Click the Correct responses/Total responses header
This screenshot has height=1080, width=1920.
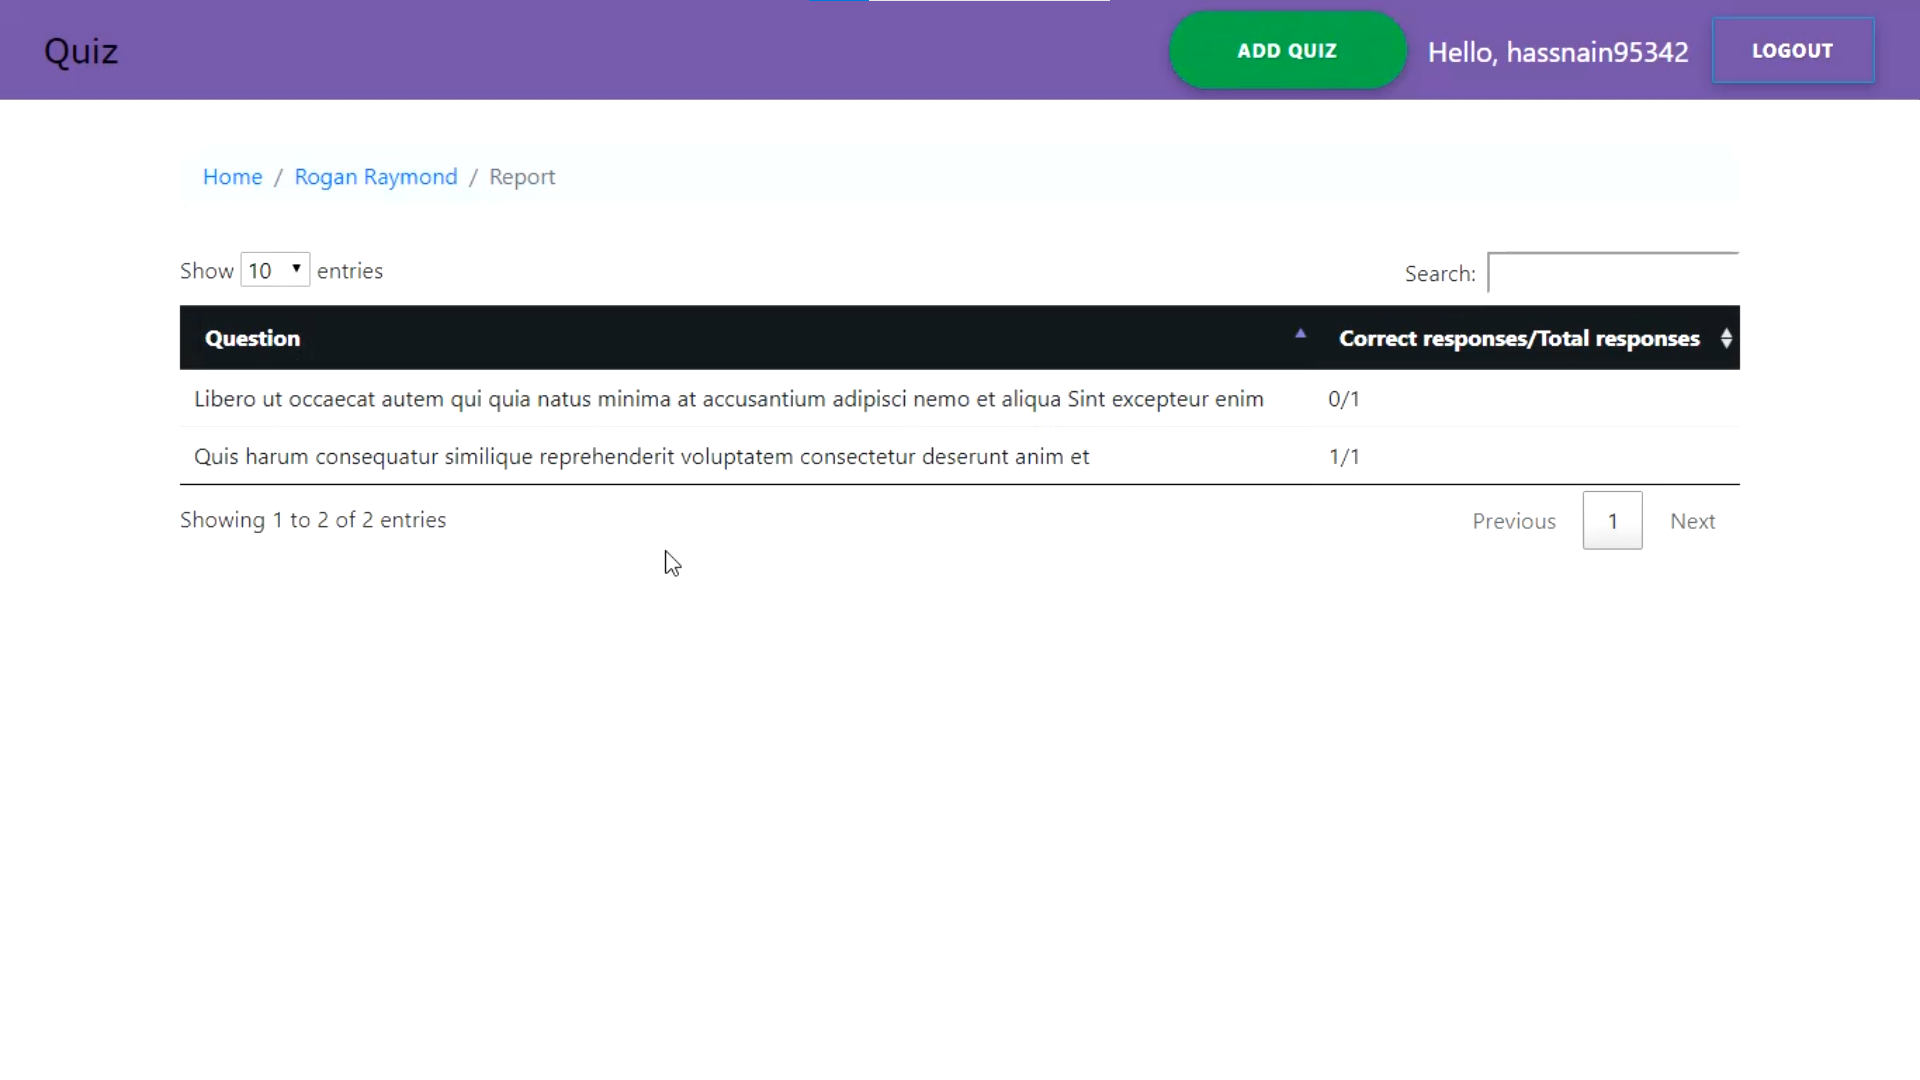(1518, 338)
